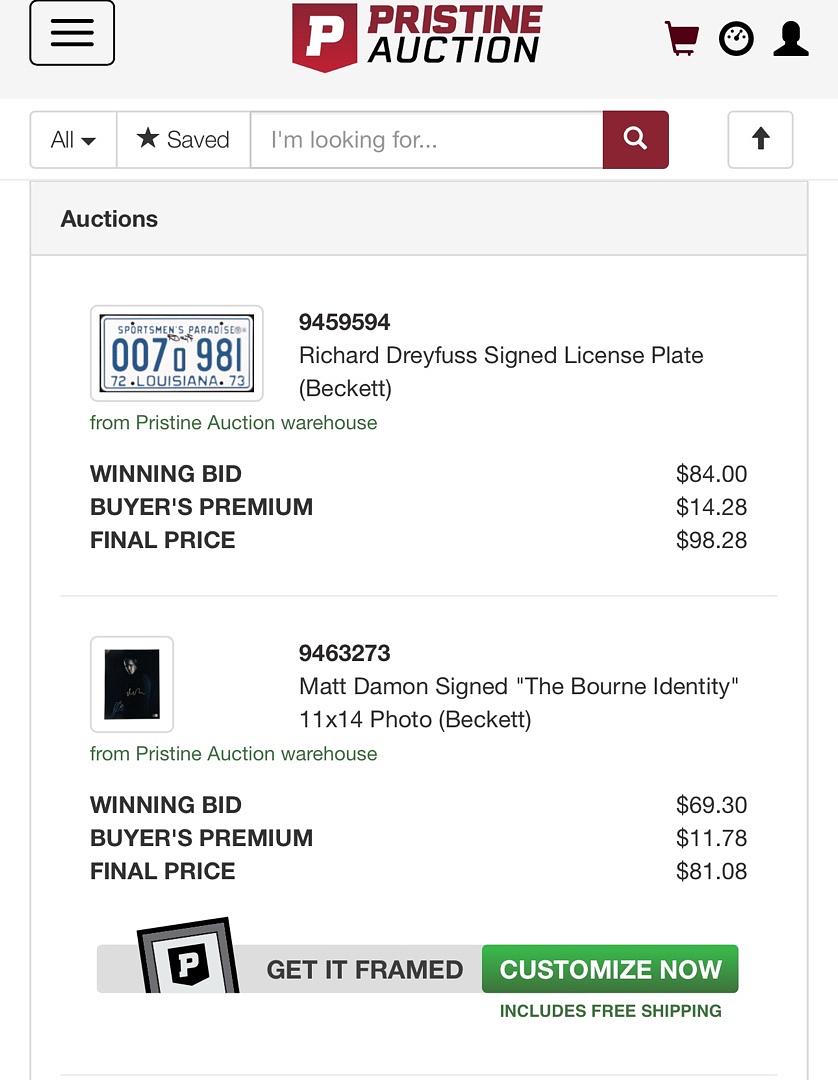Click the Get It Framed banner
The width and height of the screenshot is (838, 1080).
(365, 969)
